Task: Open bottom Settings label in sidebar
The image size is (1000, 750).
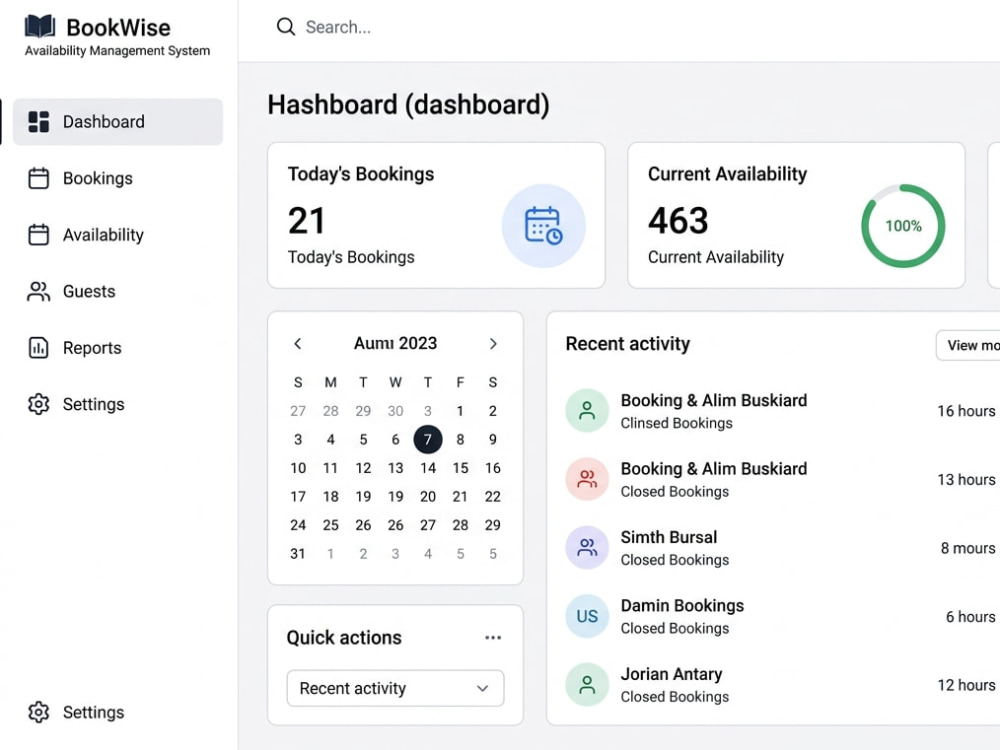Action: [x=93, y=712]
